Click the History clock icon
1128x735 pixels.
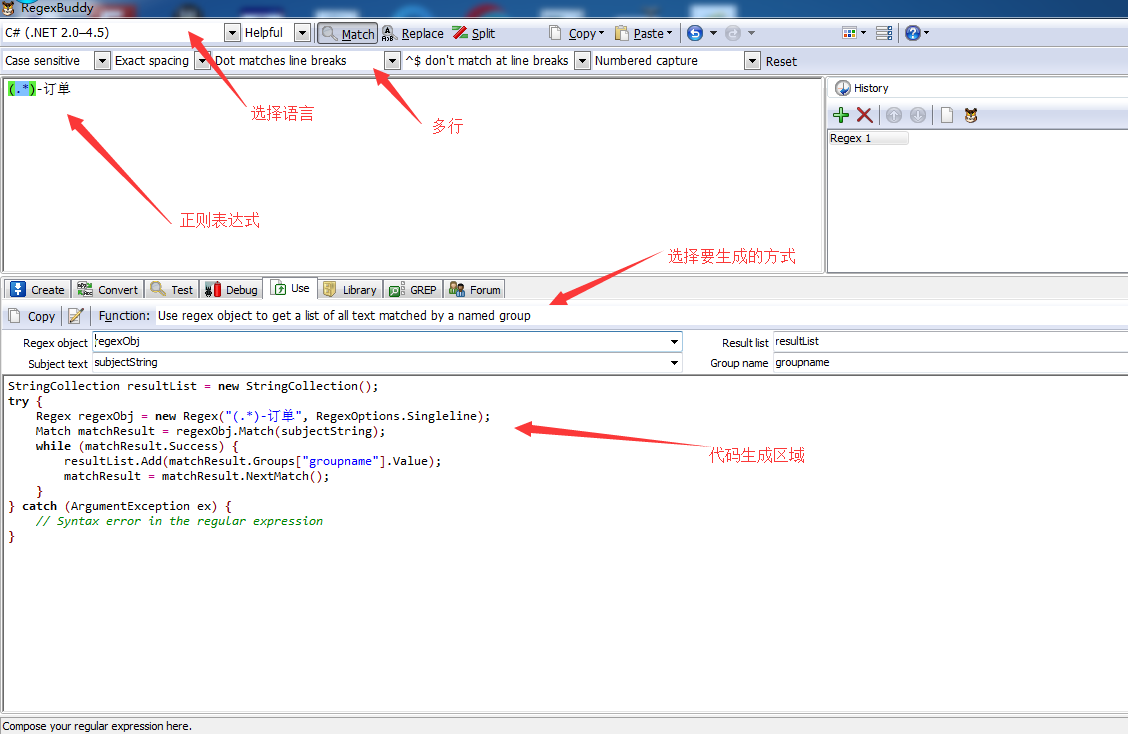pyautogui.click(x=842, y=88)
